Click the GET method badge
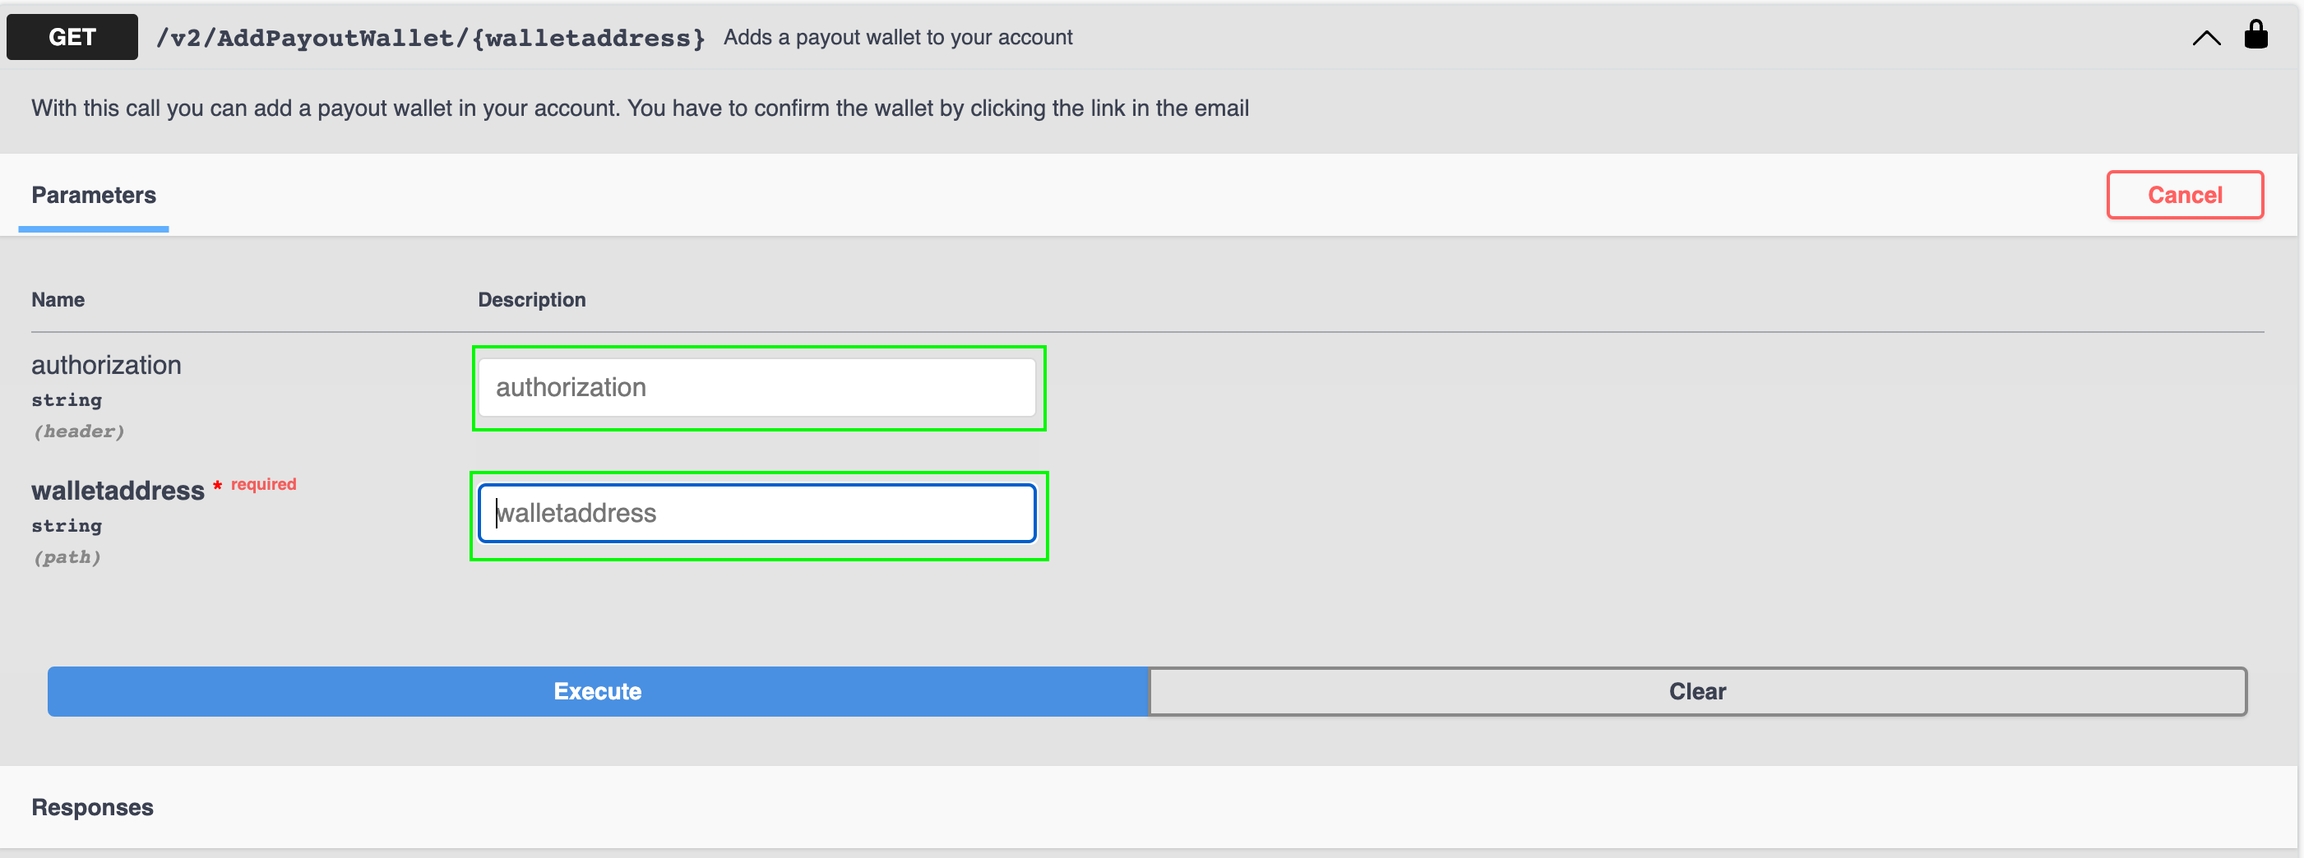 [72, 37]
